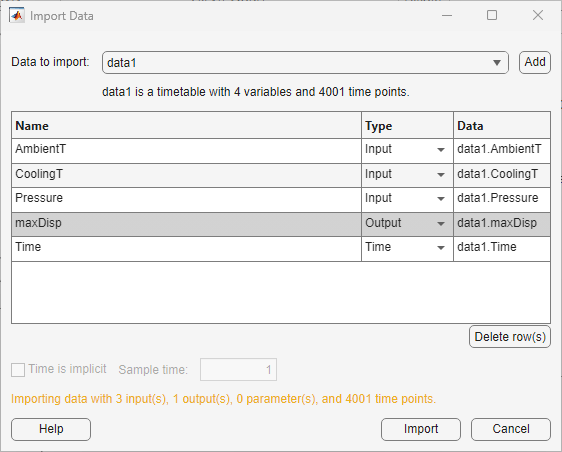Click the Import button
This screenshot has width=562, height=452.
[421, 429]
